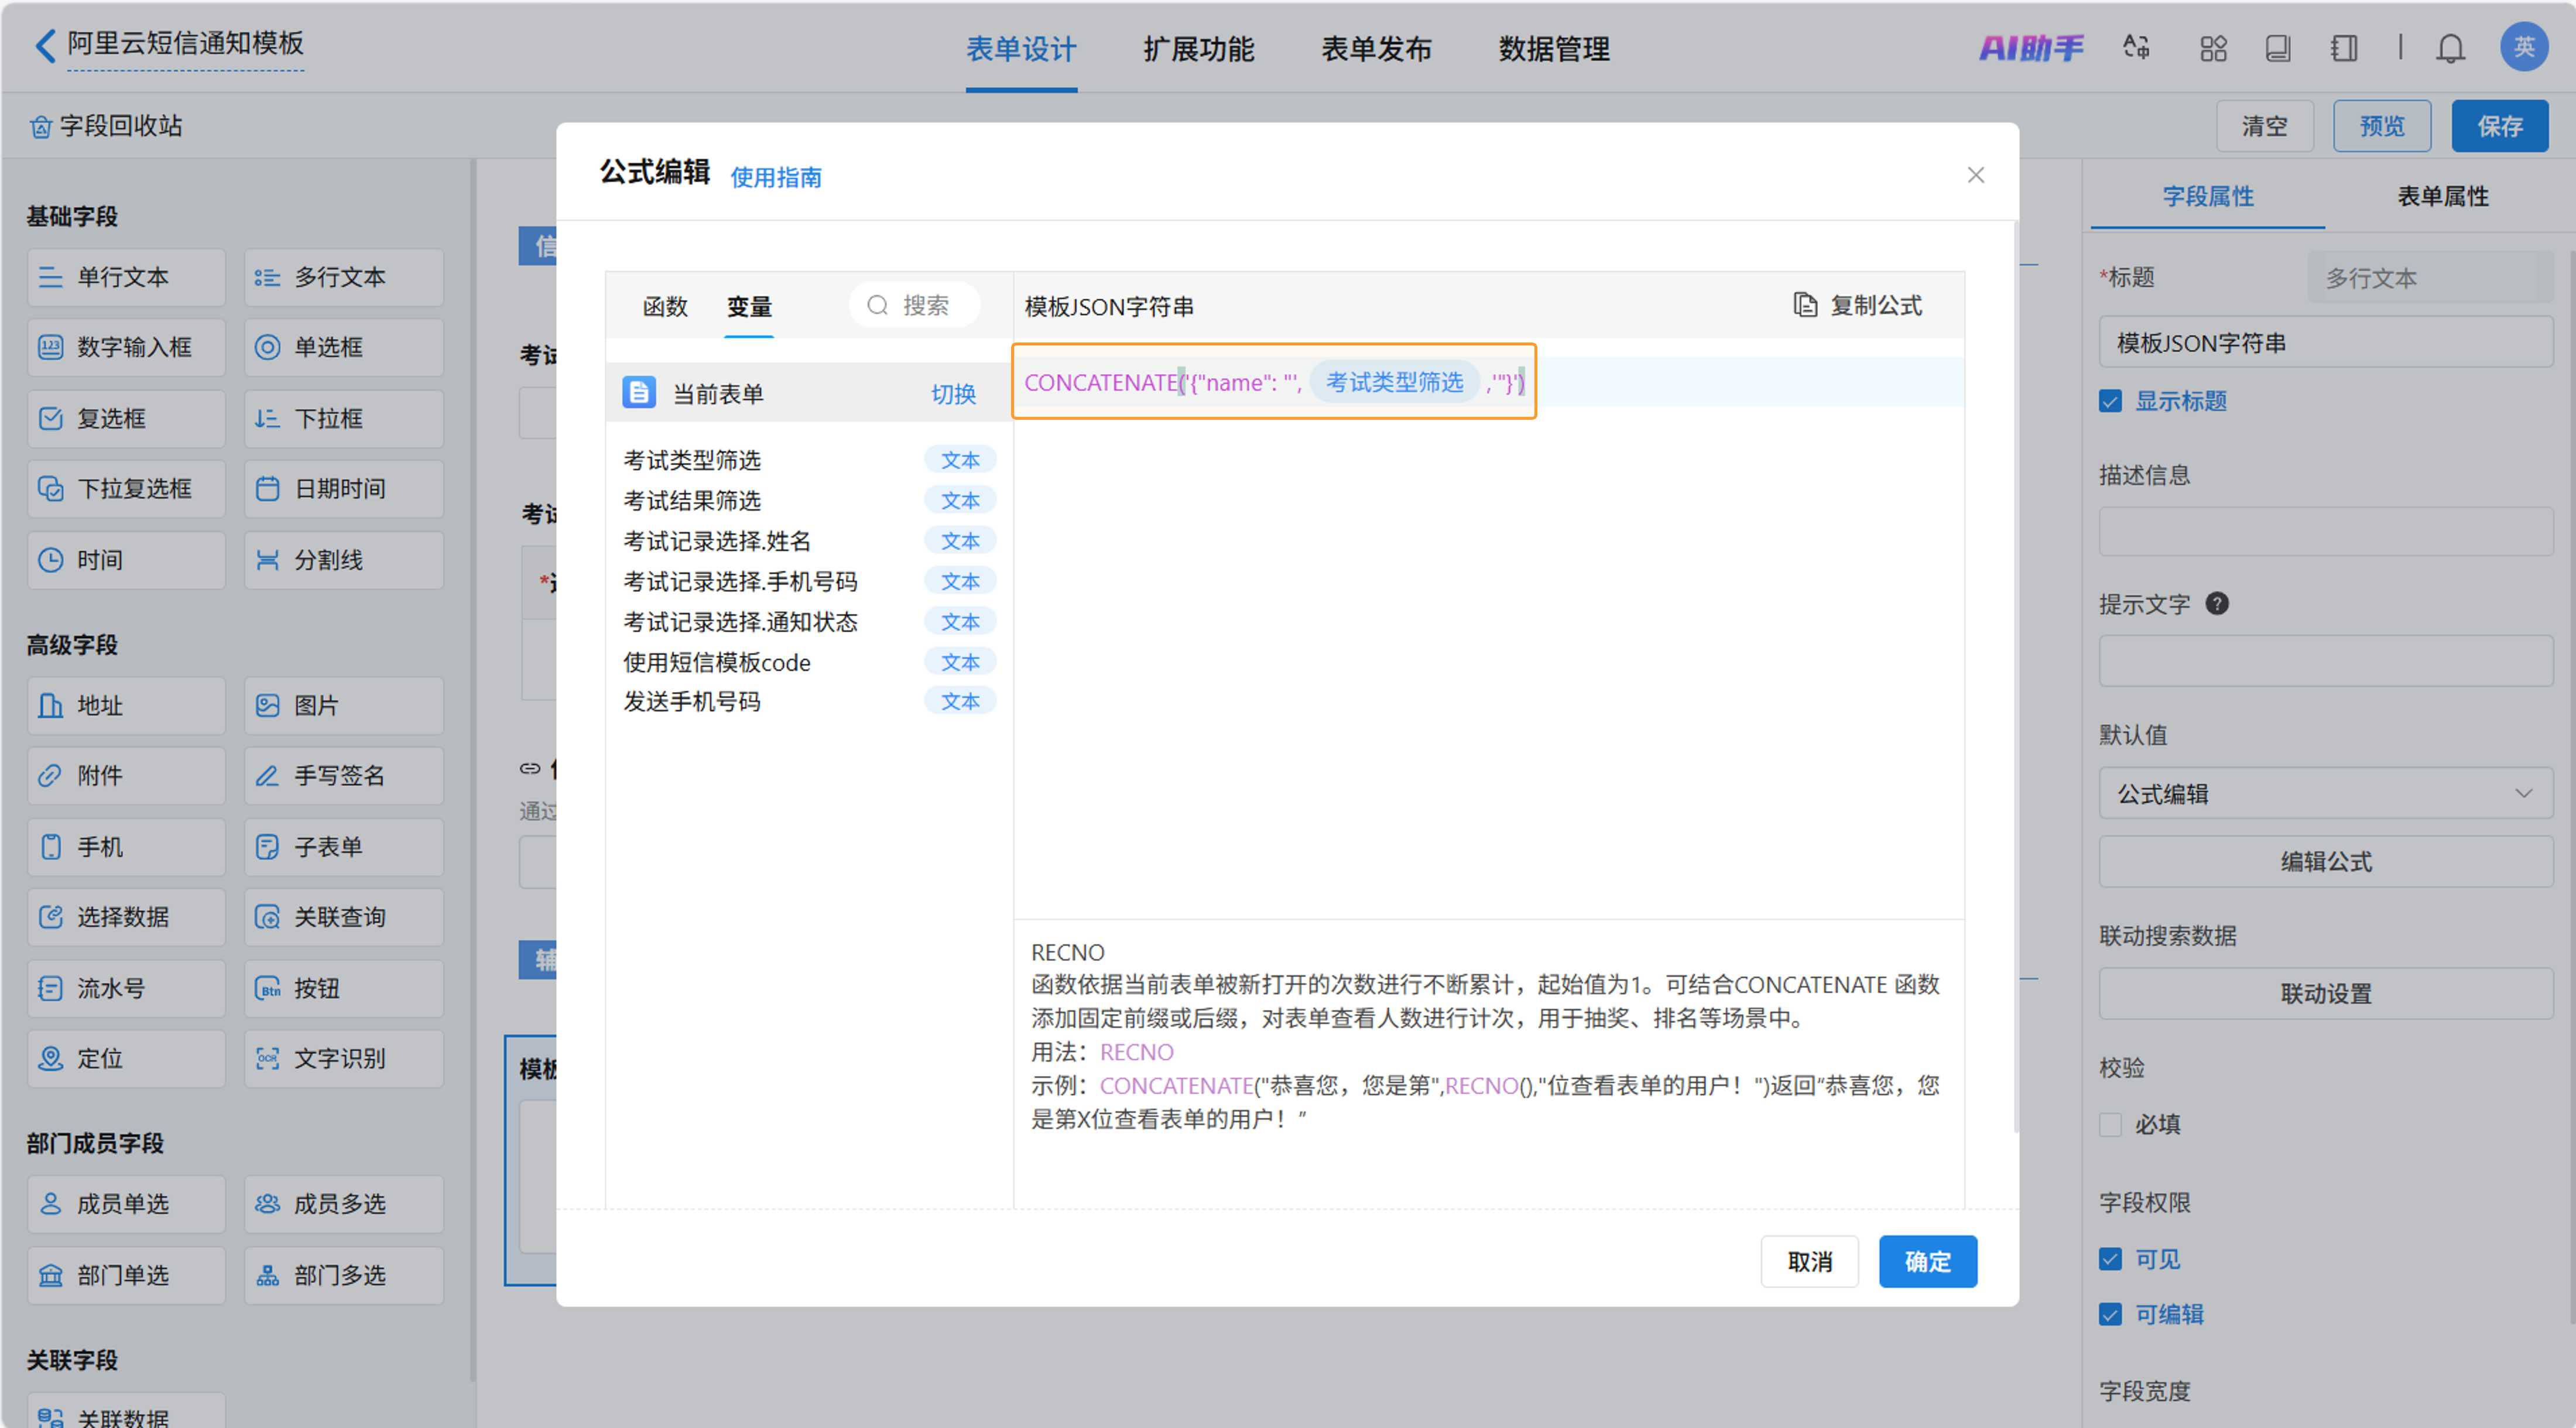Open the 使用指南 link
Image resolution: width=2576 pixels, height=1428 pixels.
[x=775, y=178]
